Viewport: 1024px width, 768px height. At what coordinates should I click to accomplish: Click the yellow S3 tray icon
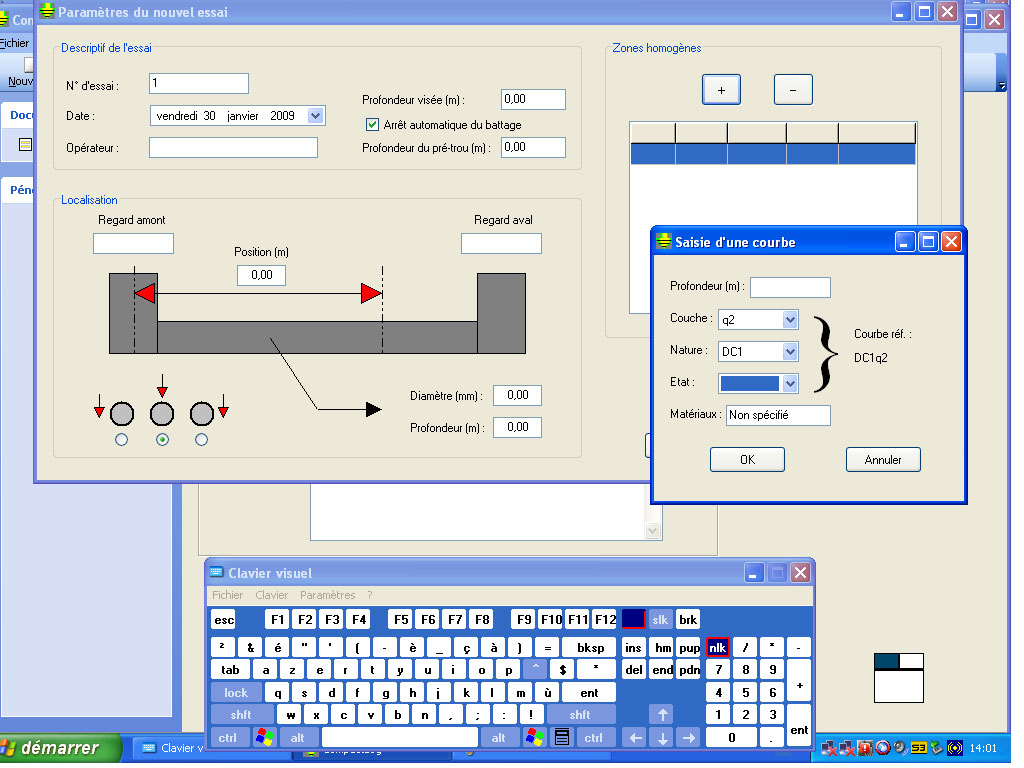[x=918, y=748]
